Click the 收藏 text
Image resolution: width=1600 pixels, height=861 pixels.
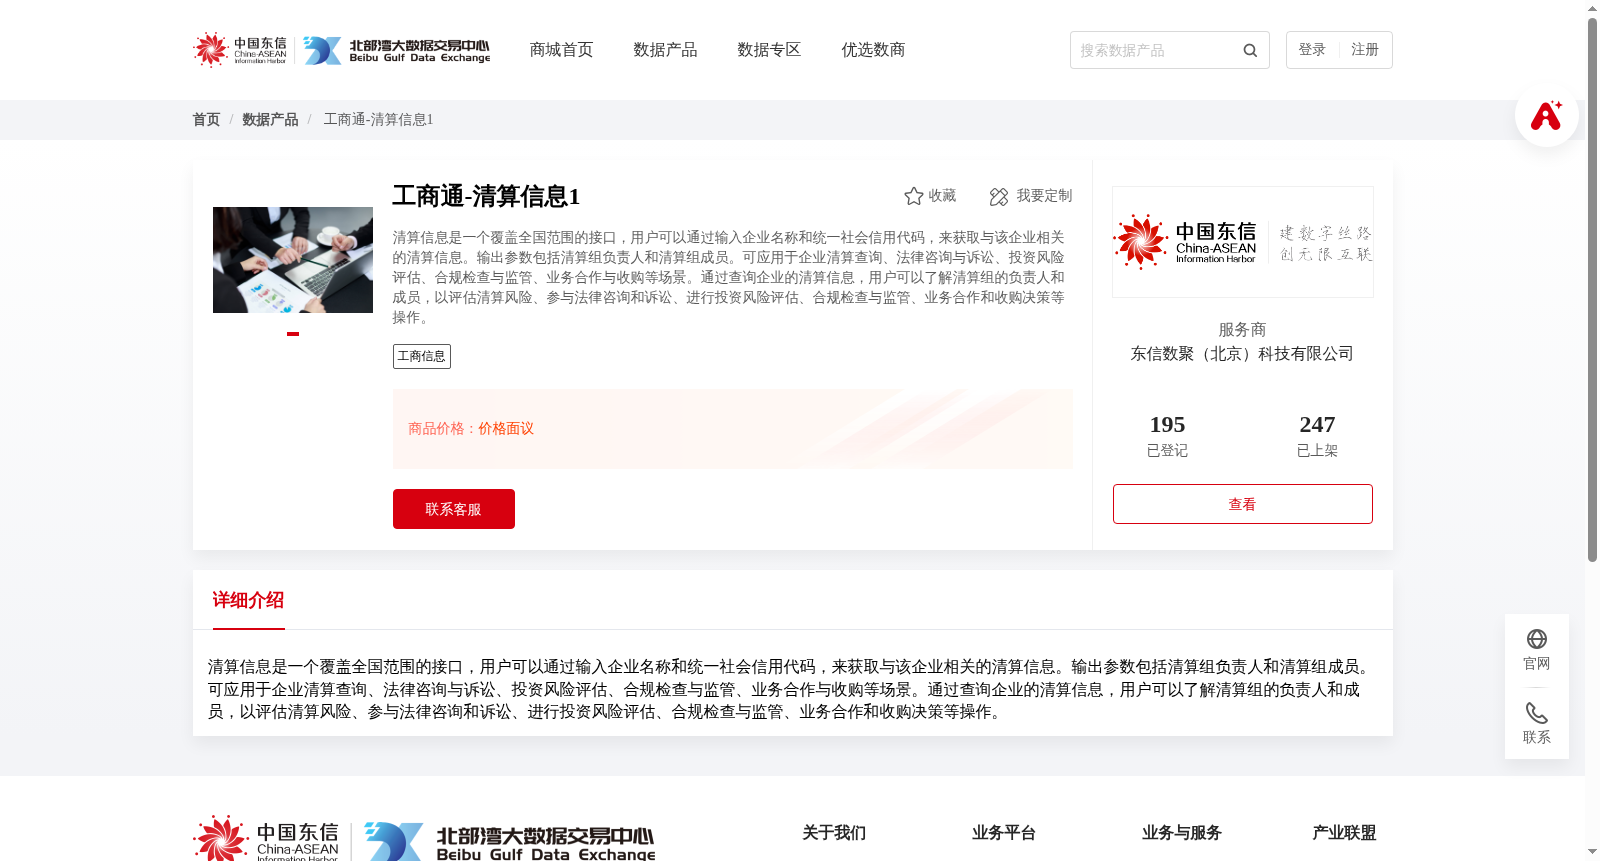(942, 196)
